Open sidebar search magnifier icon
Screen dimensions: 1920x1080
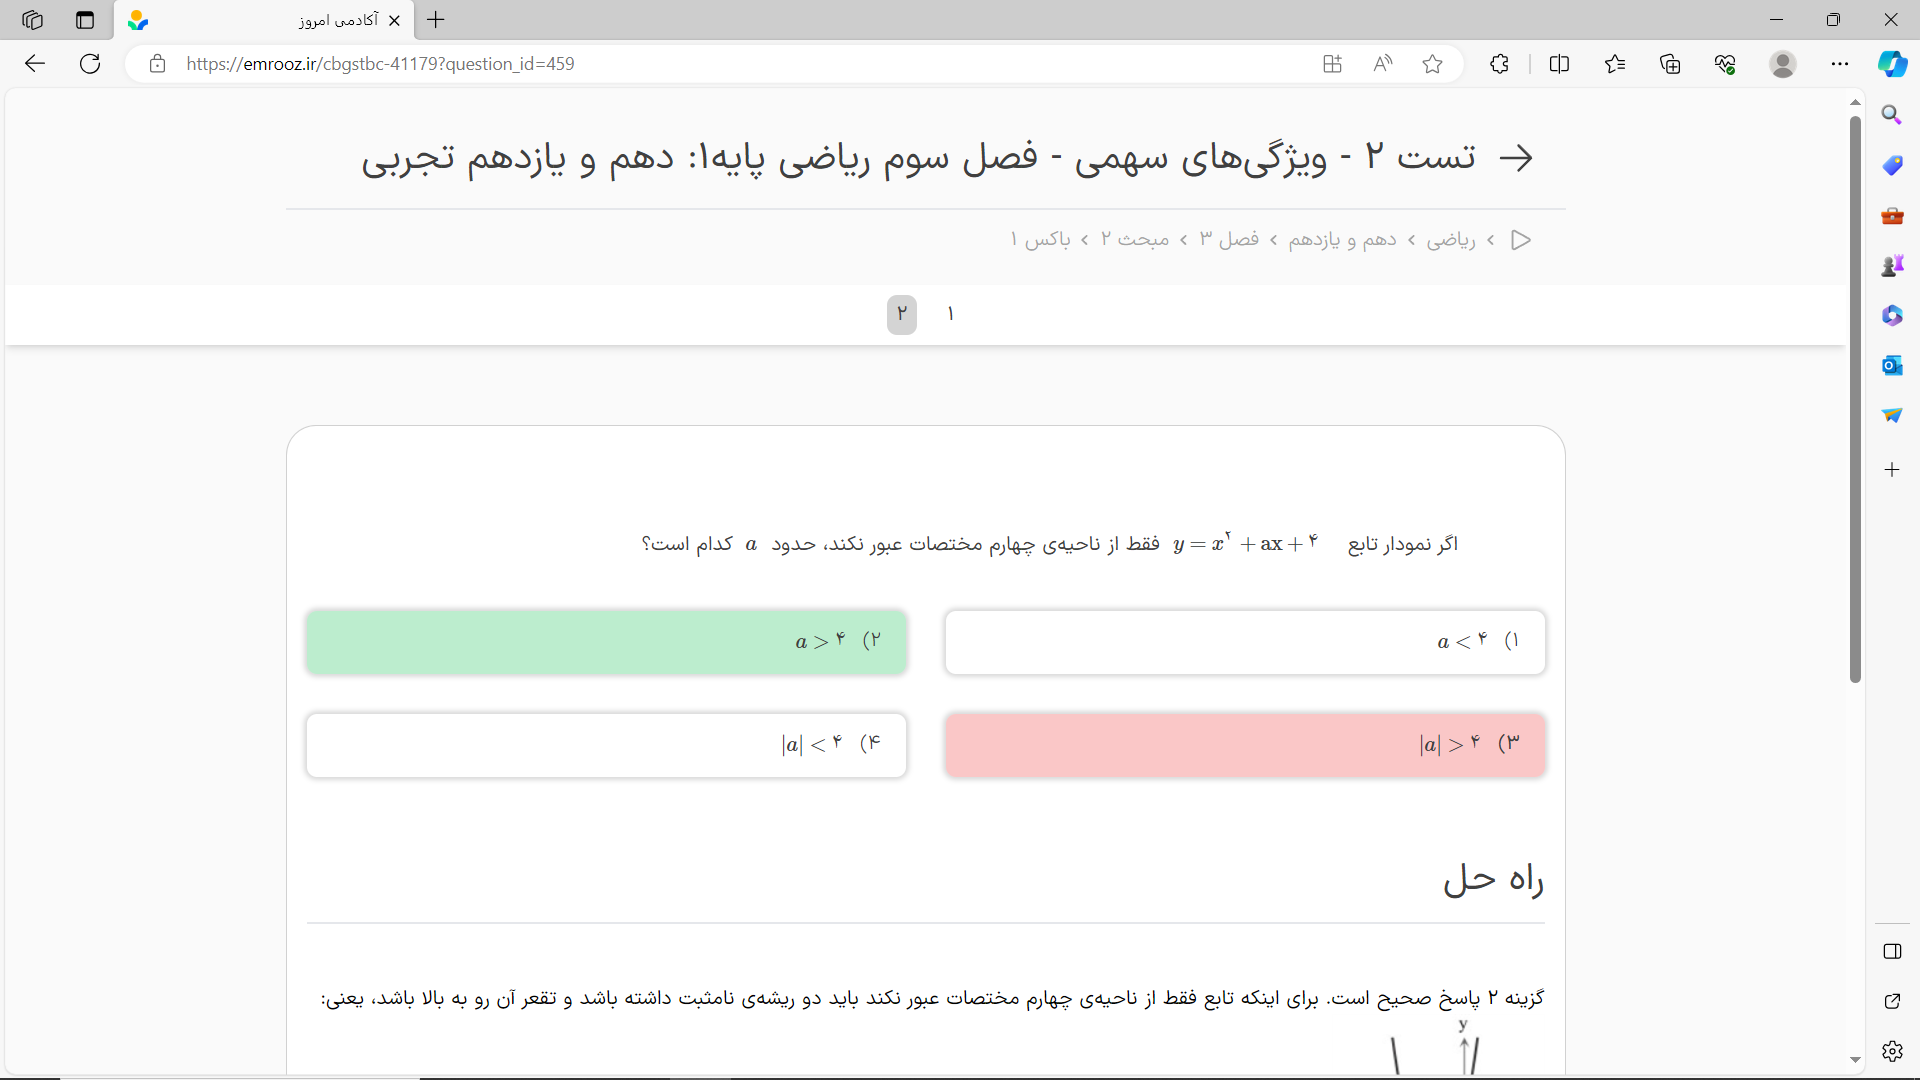[x=1892, y=115]
